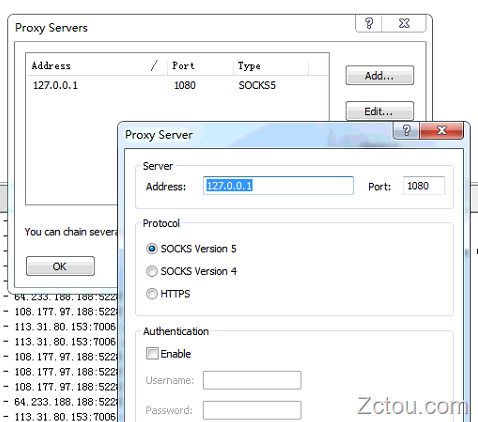This screenshot has height=422, width=478.
Task: Sort list by Port column header
Action: [x=200, y=66]
